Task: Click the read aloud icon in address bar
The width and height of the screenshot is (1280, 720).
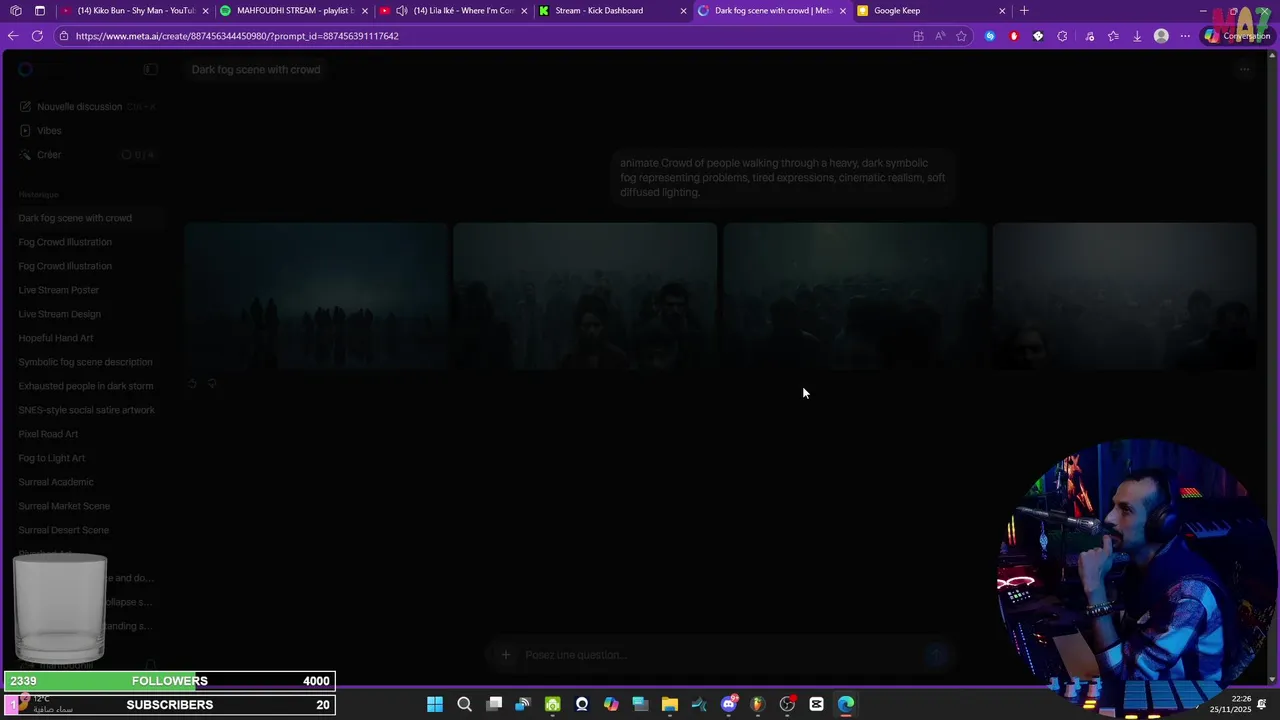Action: (940, 36)
